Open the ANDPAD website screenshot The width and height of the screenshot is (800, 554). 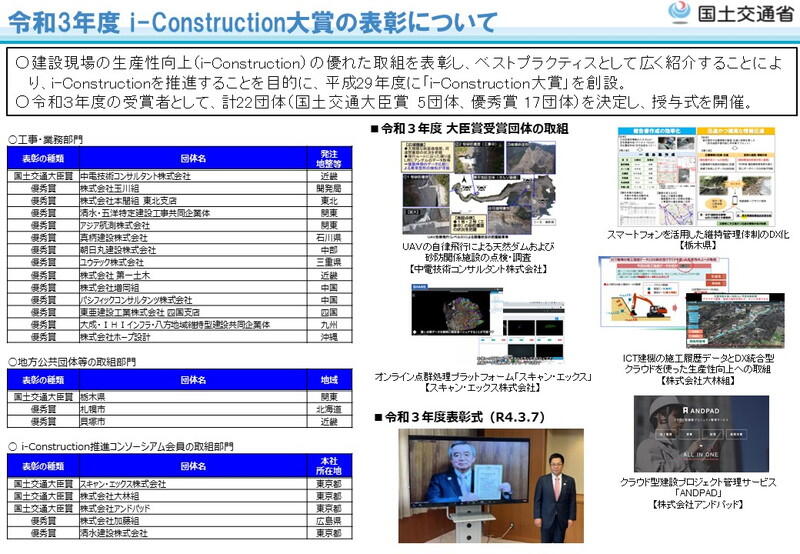pos(701,434)
